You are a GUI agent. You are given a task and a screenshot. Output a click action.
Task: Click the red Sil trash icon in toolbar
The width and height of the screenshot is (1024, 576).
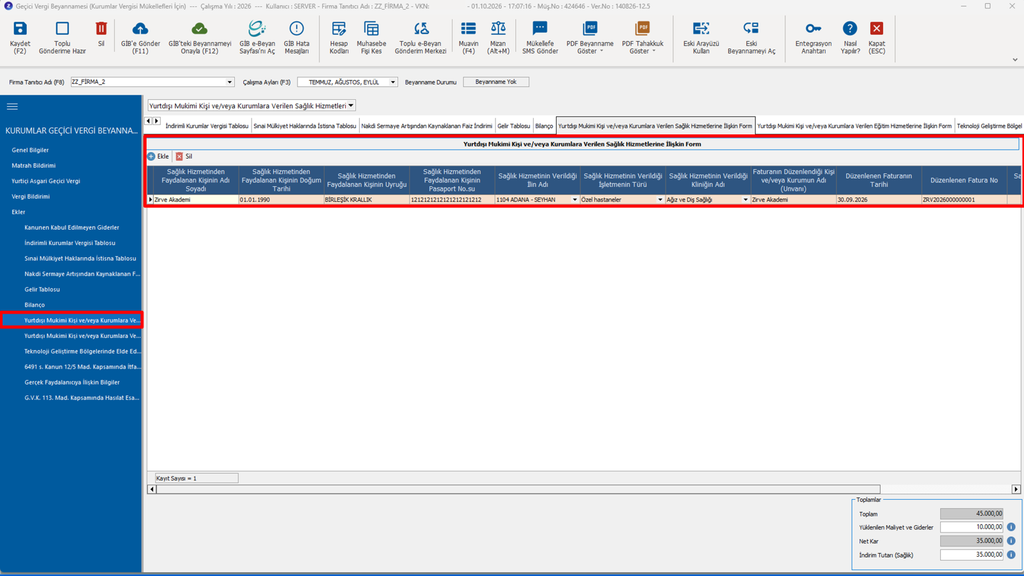[x=101, y=29]
